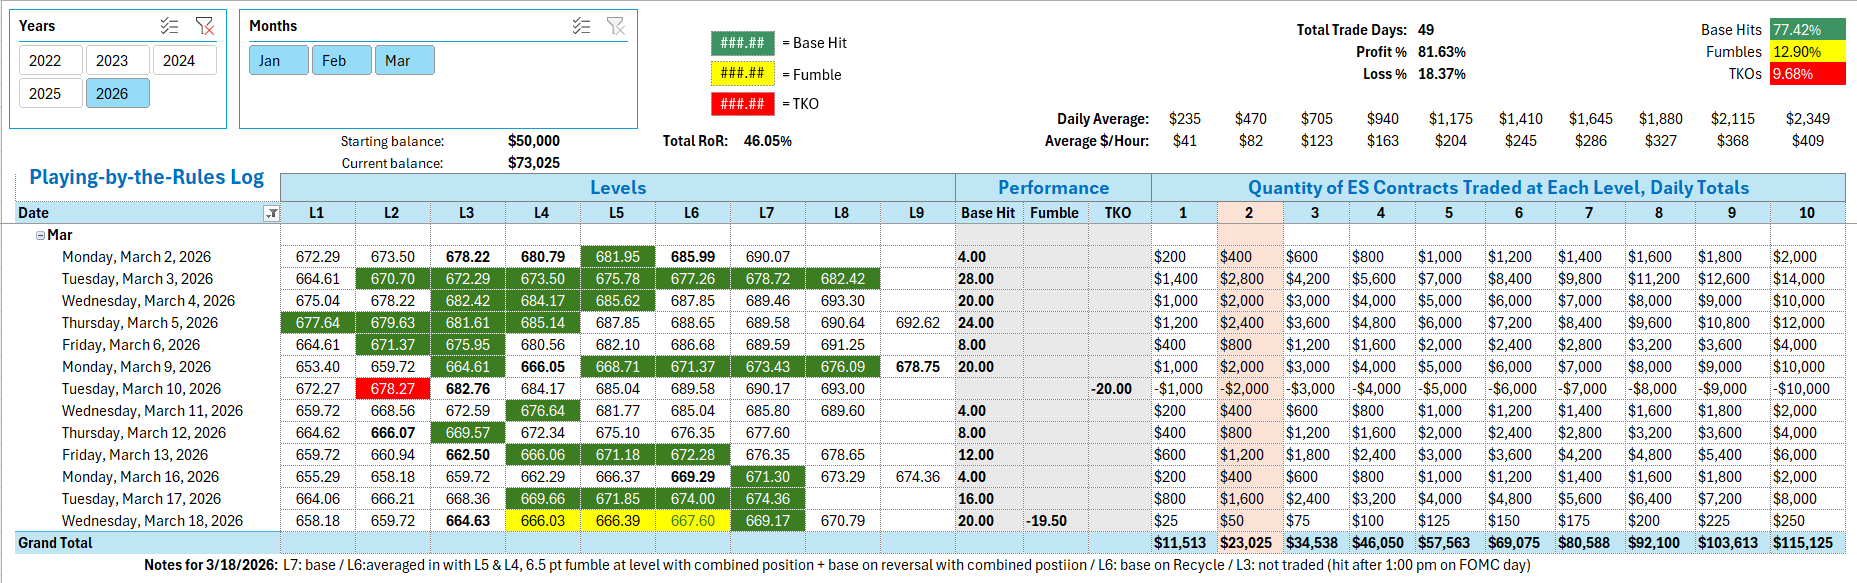The height and width of the screenshot is (583, 1857).
Task: Clear the filter on the Years slicer
Action: click(204, 26)
